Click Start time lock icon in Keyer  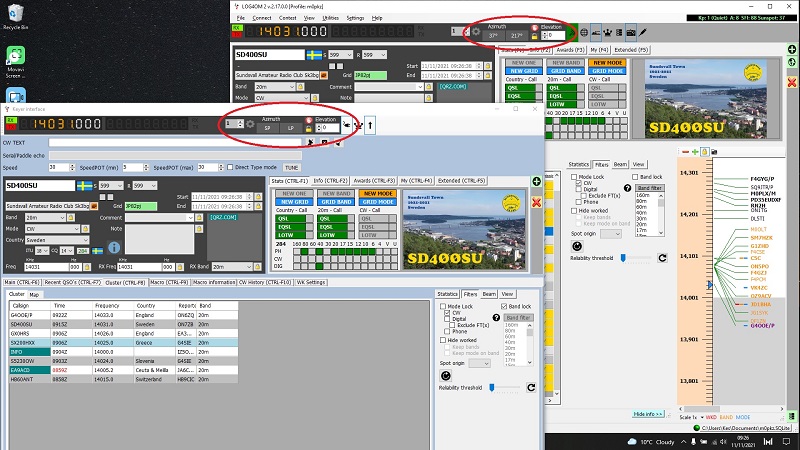point(258,196)
